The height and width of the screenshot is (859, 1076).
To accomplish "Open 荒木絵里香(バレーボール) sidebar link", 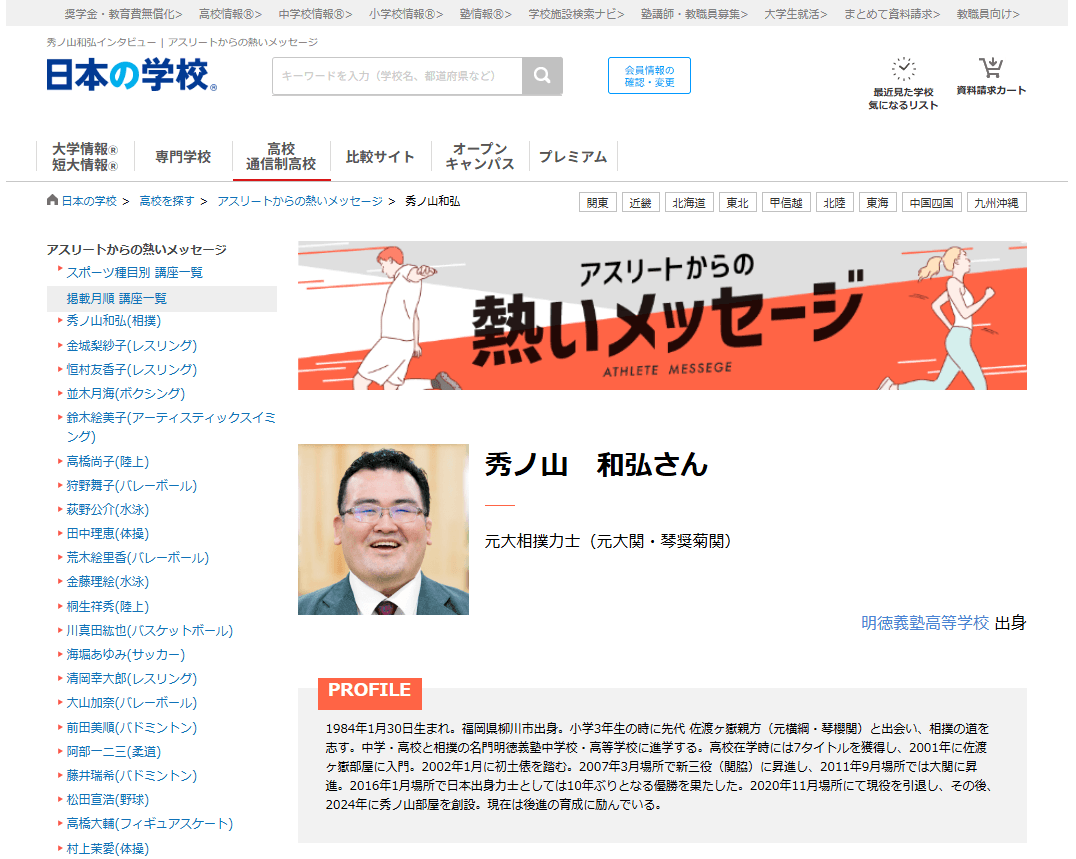I will [x=138, y=557].
